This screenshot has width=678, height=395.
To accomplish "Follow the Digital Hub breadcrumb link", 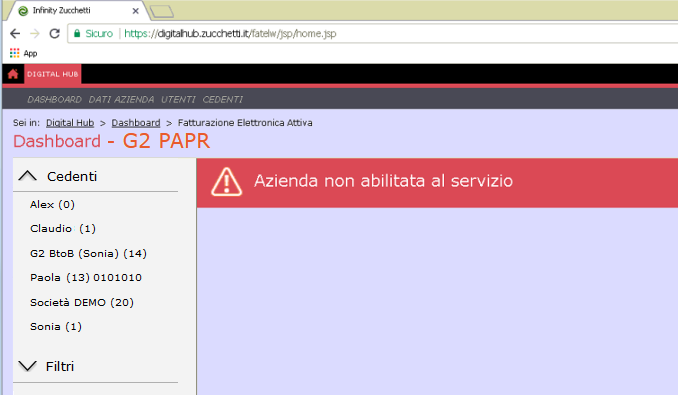I will (70, 123).
